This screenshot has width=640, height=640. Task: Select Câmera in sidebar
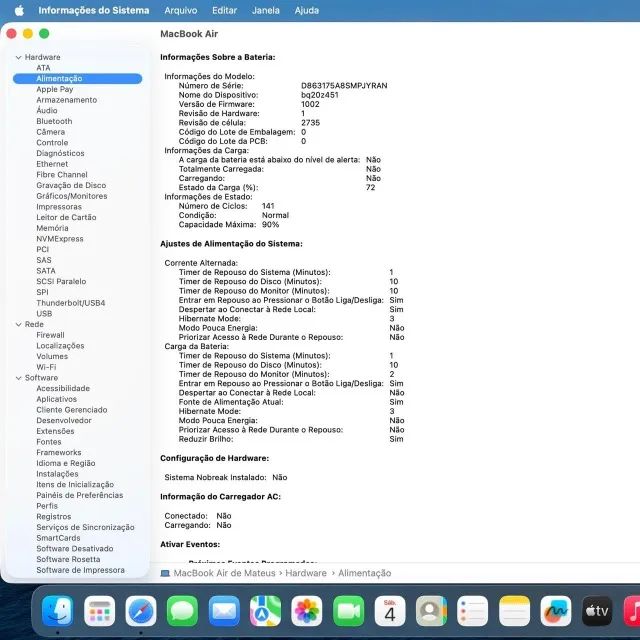point(50,132)
